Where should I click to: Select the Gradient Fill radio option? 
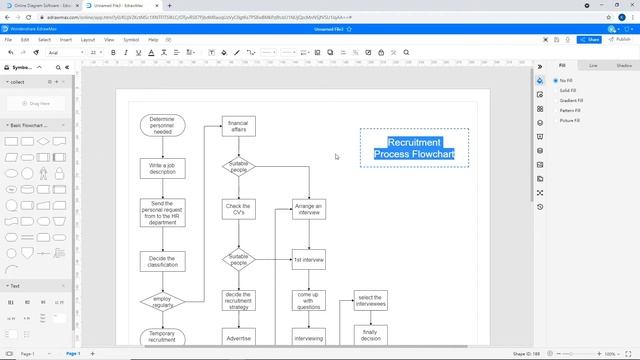556,100
